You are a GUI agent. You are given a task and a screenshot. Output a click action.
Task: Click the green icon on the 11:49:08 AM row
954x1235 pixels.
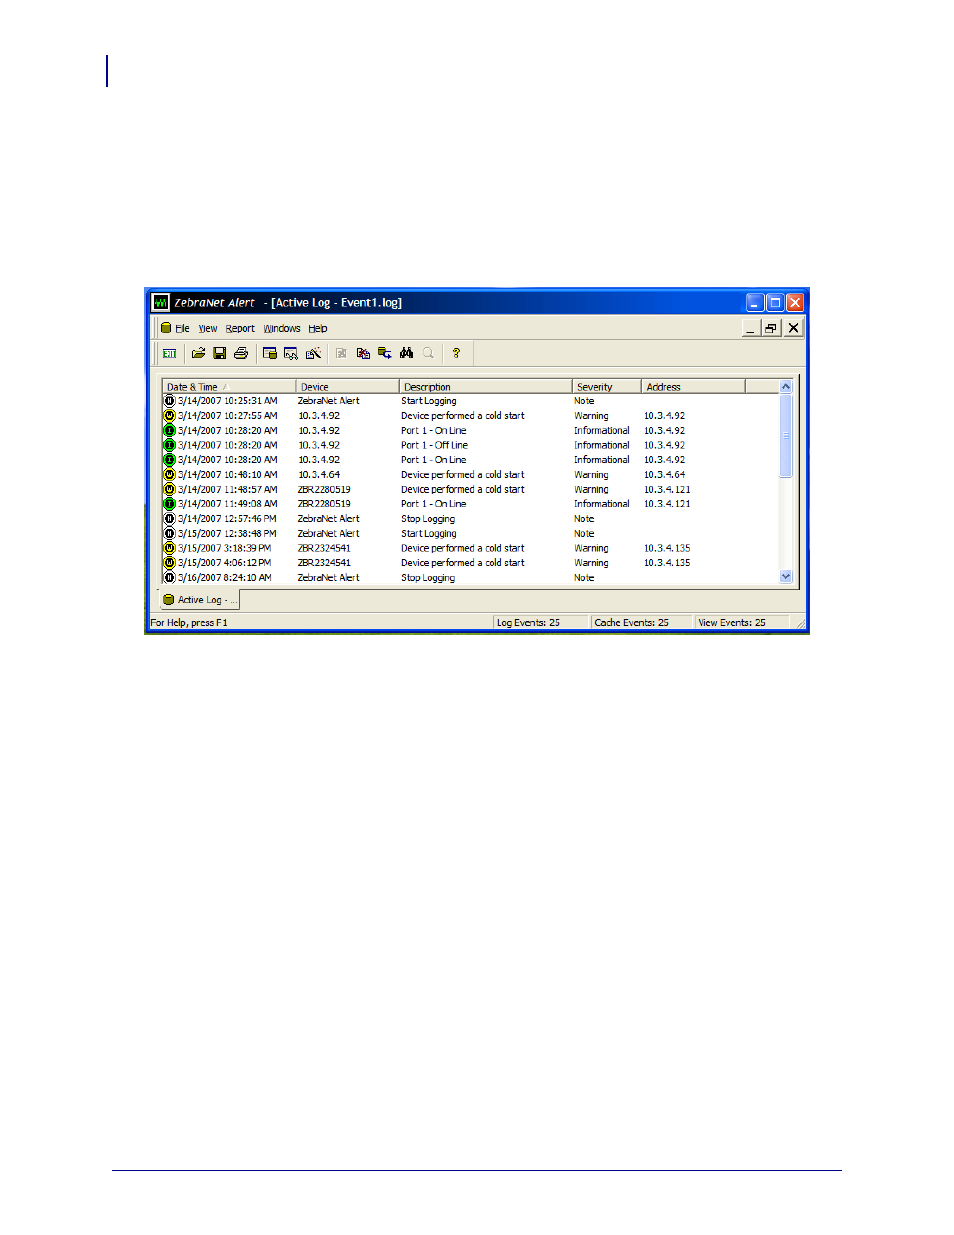point(169,504)
